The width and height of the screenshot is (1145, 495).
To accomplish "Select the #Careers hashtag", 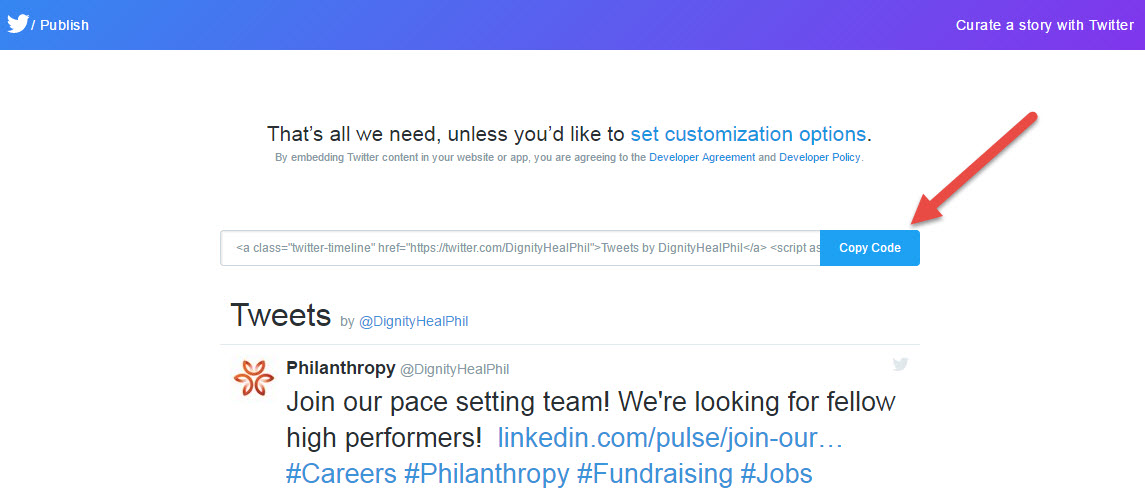I will (x=340, y=473).
